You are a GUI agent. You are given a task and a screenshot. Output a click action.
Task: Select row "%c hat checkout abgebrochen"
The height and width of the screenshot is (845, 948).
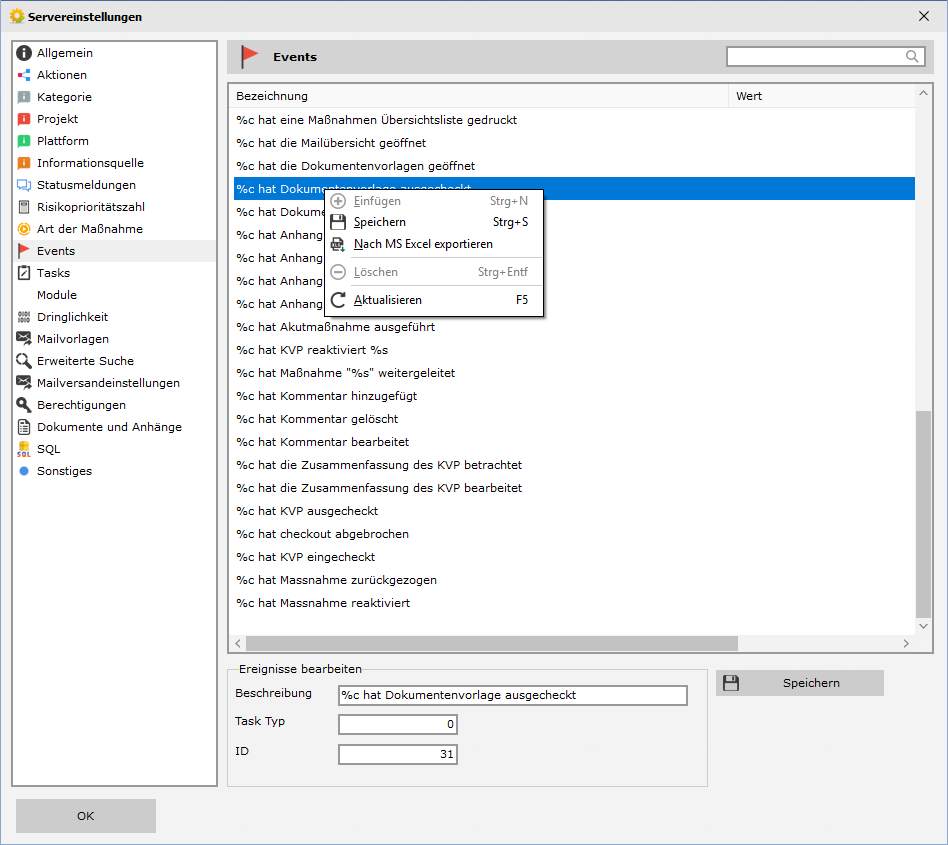(574, 534)
